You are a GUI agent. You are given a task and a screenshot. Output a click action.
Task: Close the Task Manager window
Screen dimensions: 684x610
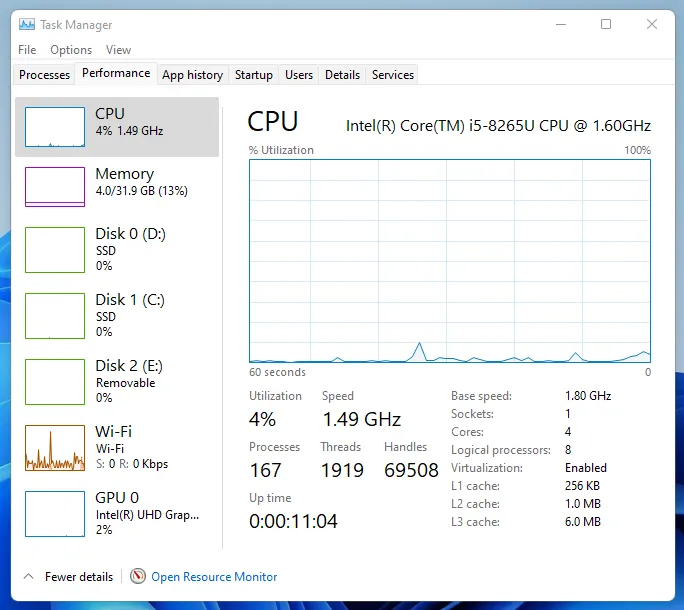point(652,24)
